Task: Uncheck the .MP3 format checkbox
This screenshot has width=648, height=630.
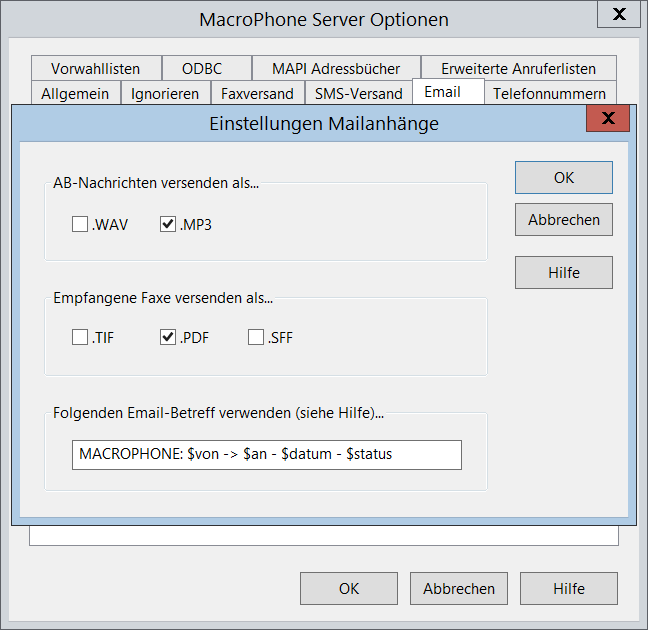Action: (168, 225)
